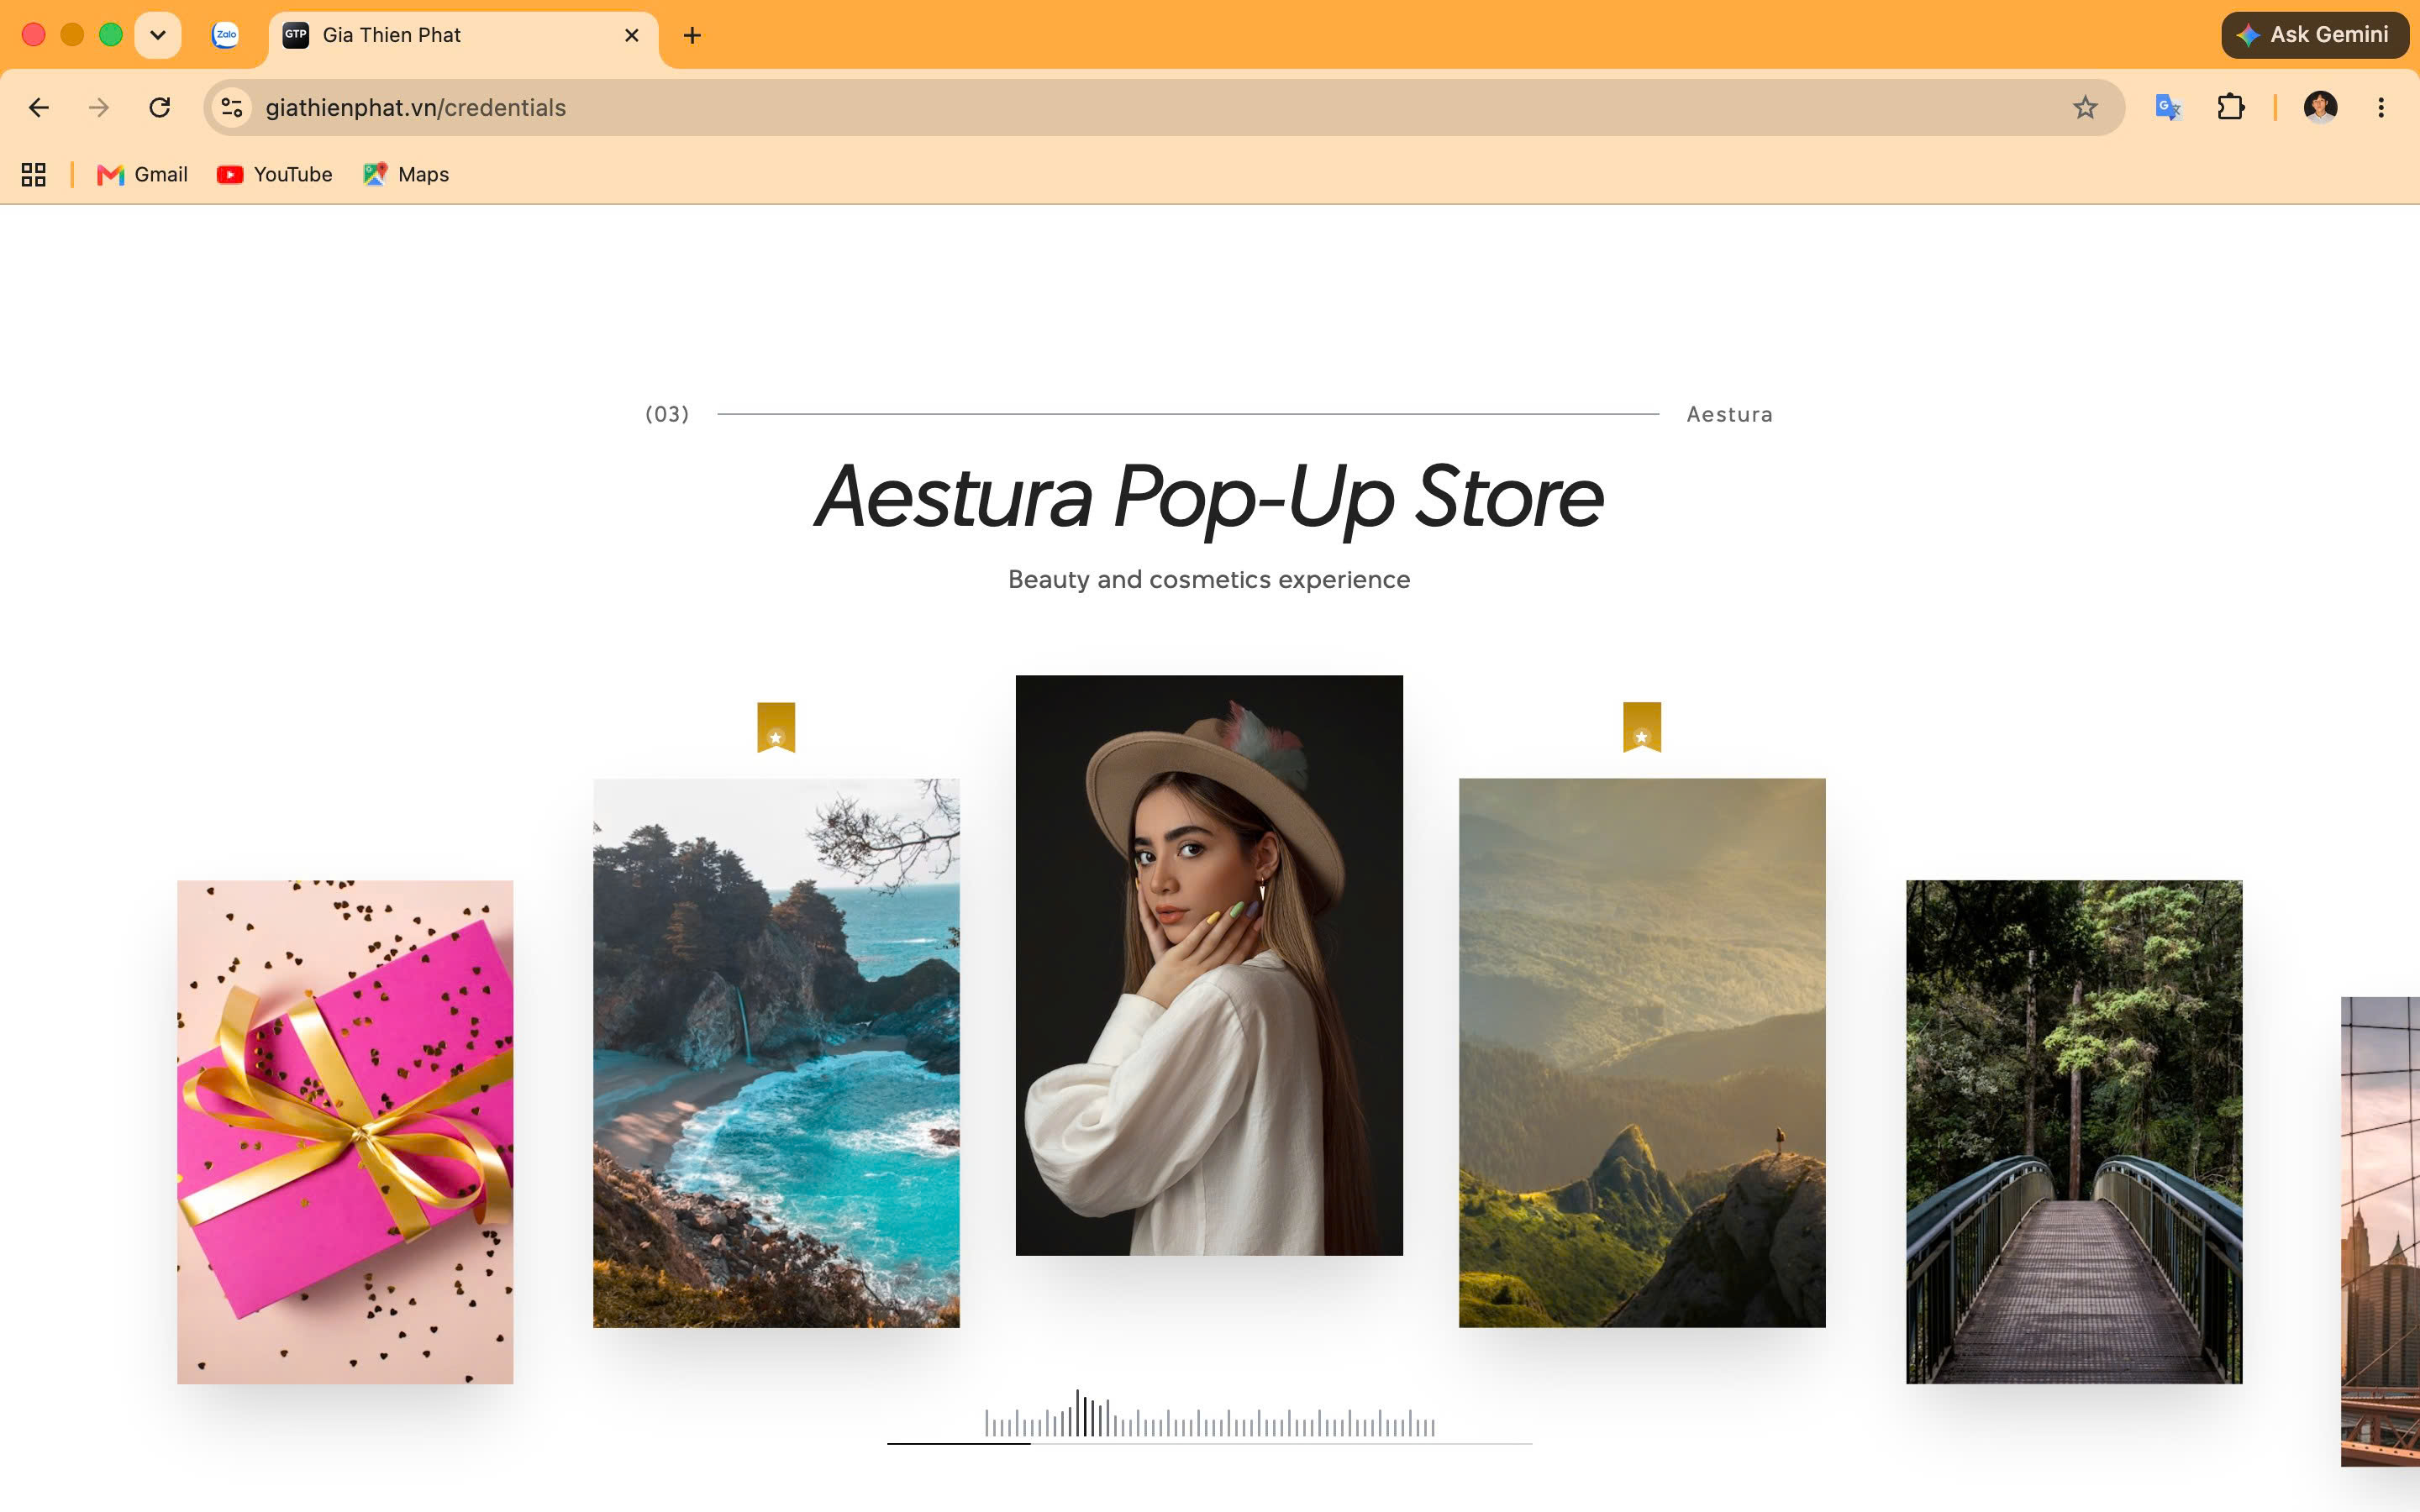Open the forest footbridge image
The width and height of the screenshot is (2420, 1512).
2074,1132
